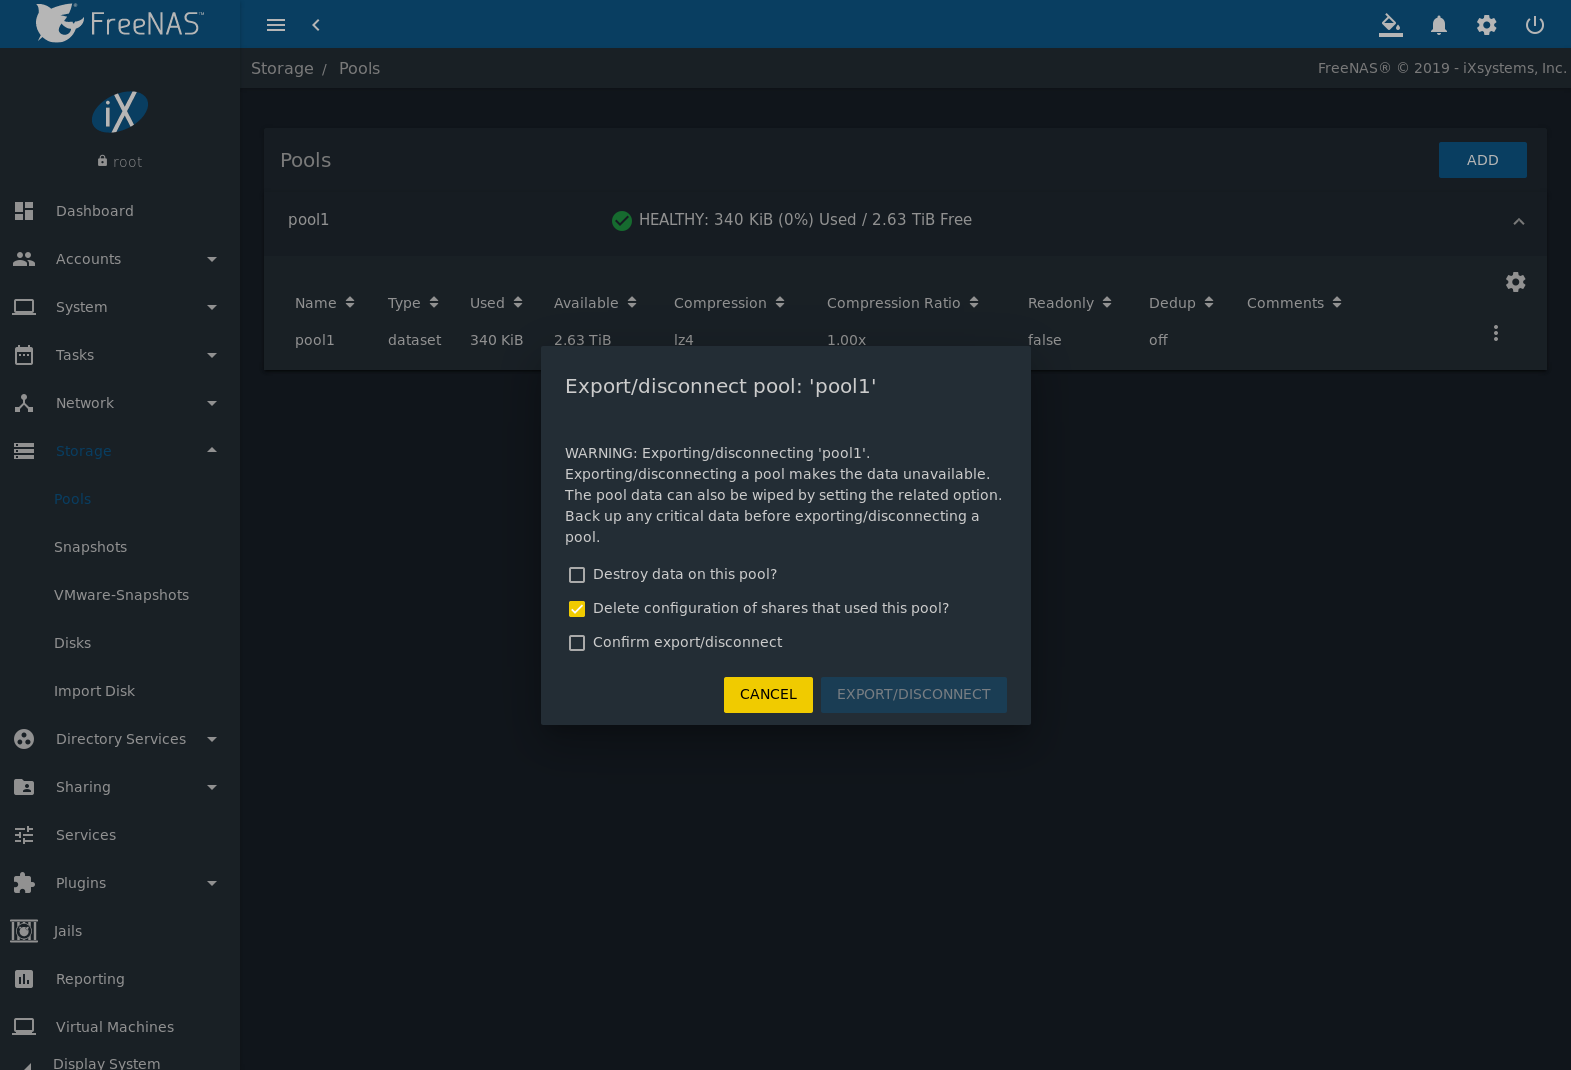Click the iX logo in sidebar
The image size is (1571, 1070).
(x=120, y=111)
